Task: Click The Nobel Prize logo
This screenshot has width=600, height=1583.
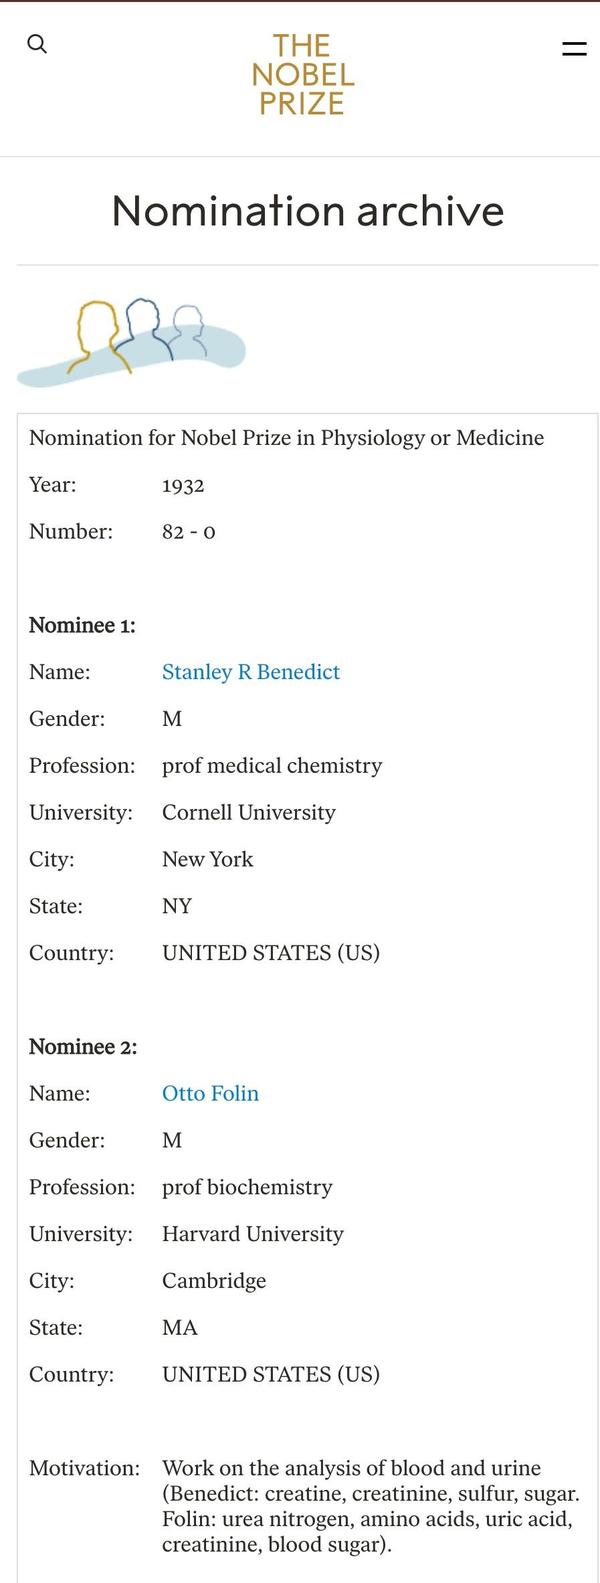Action: coord(302,74)
